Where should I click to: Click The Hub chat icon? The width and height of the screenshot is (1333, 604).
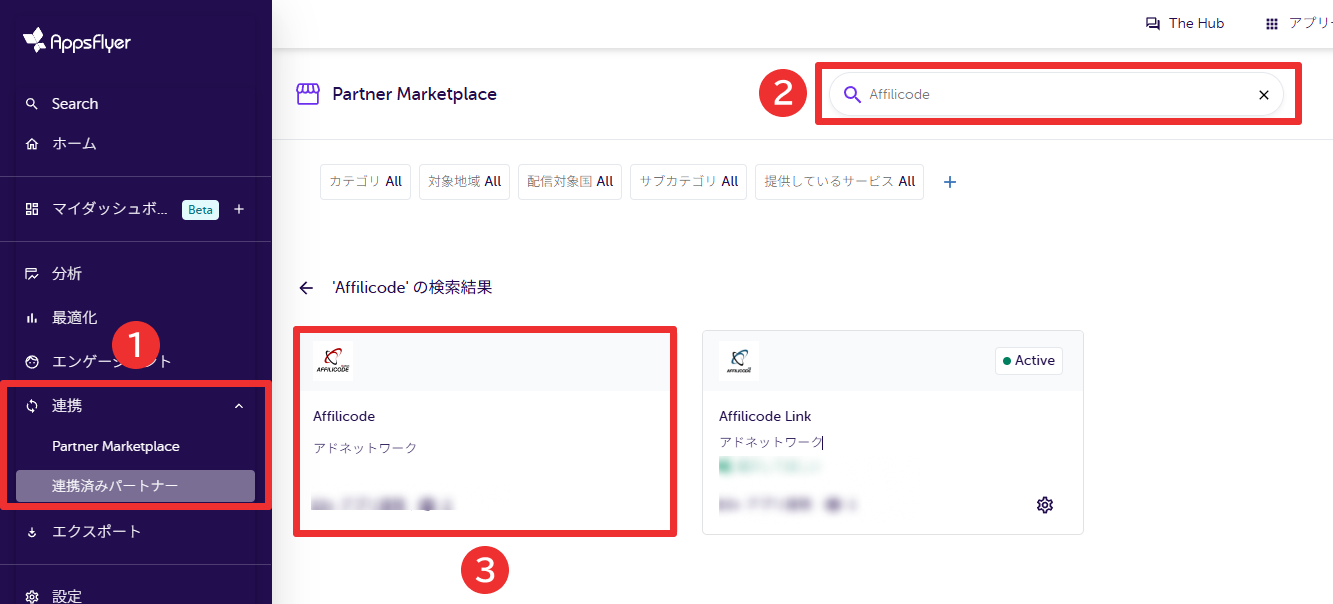(1153, 23)
